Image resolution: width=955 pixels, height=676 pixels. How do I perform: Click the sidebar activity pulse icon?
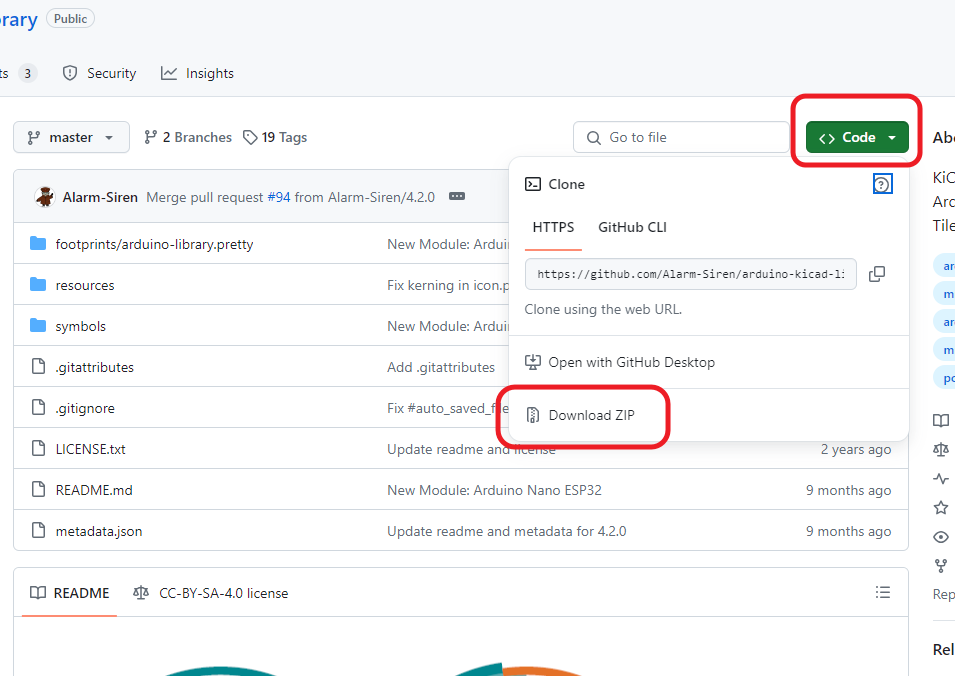coord(941,479)
